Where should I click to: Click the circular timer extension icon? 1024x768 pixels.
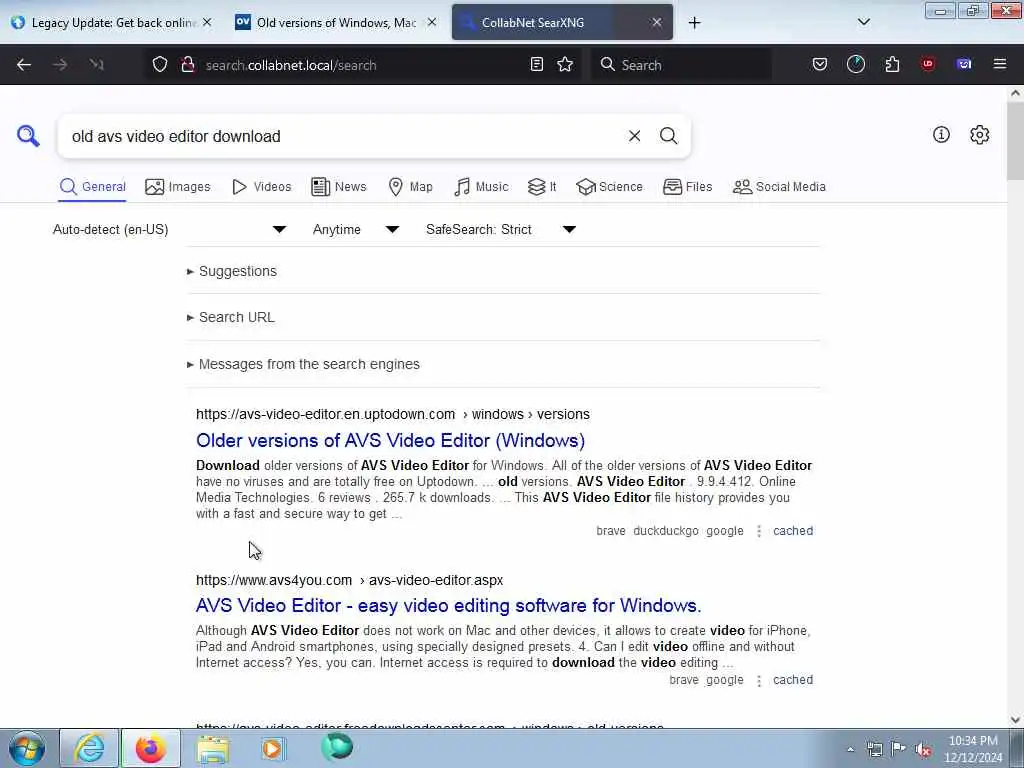(x=856, y=64)
